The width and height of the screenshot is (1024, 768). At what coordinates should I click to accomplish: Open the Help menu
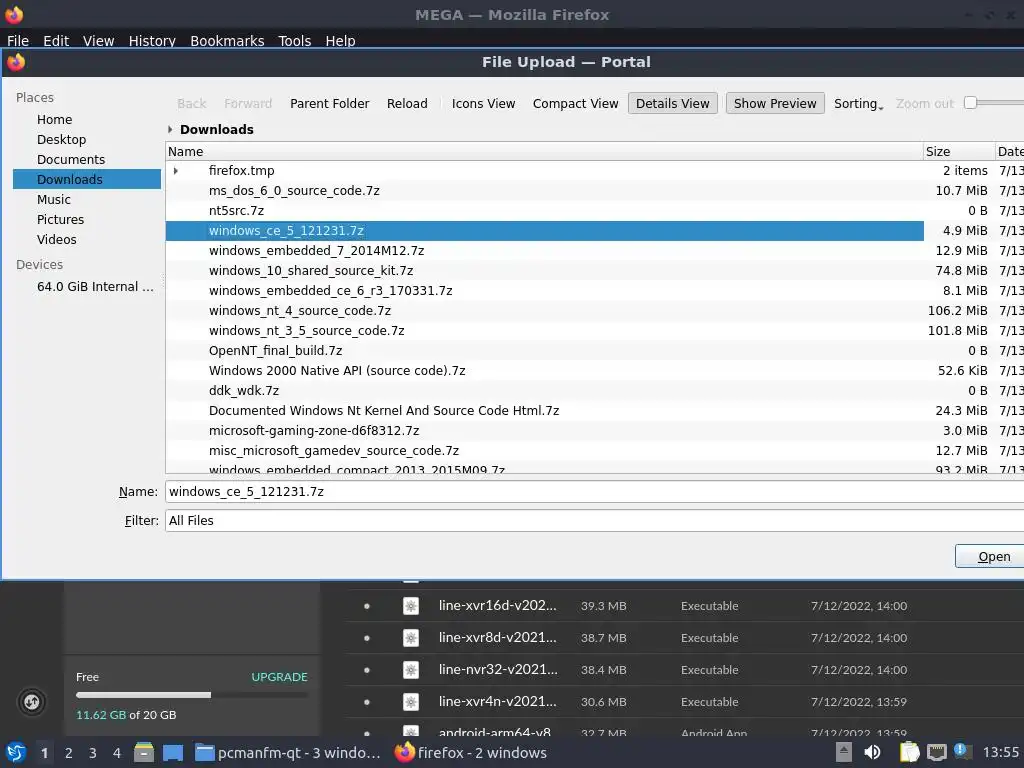click(340, 40)
